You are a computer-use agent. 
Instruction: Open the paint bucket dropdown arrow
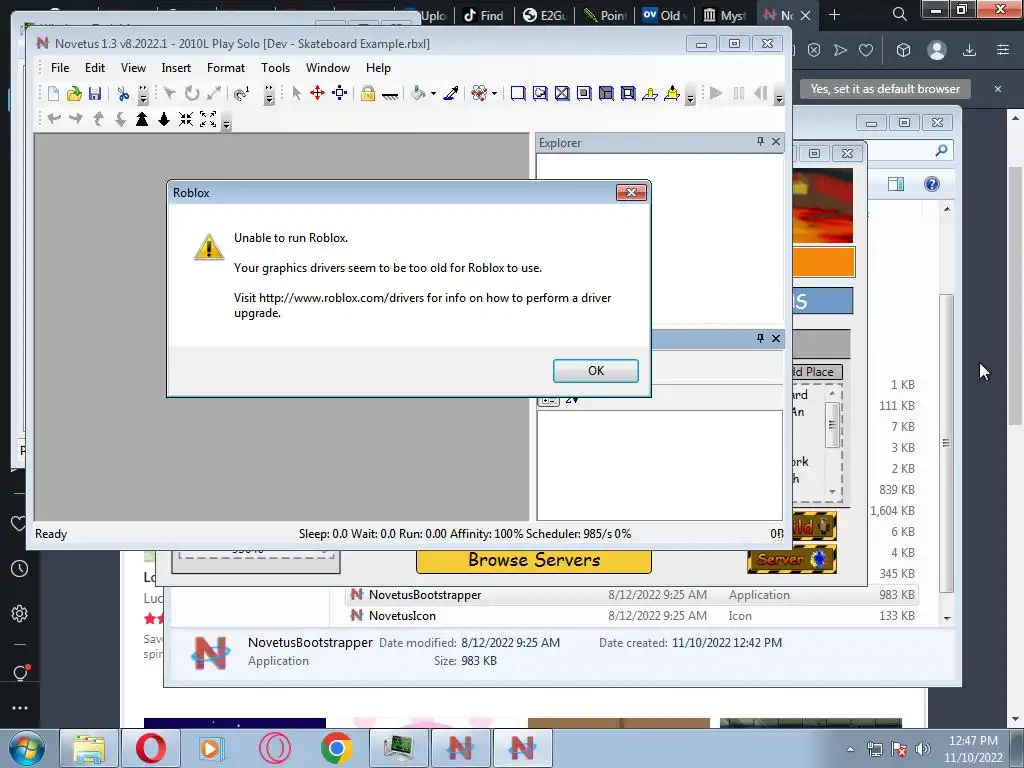pyautogui.click(x=434, y=93)
